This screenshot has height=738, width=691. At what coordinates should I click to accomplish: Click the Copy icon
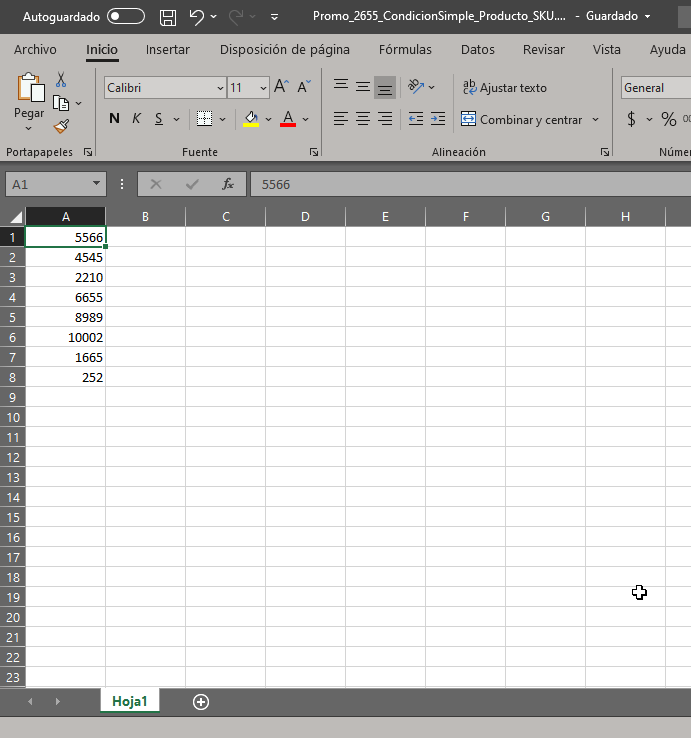tap(61, 103)
